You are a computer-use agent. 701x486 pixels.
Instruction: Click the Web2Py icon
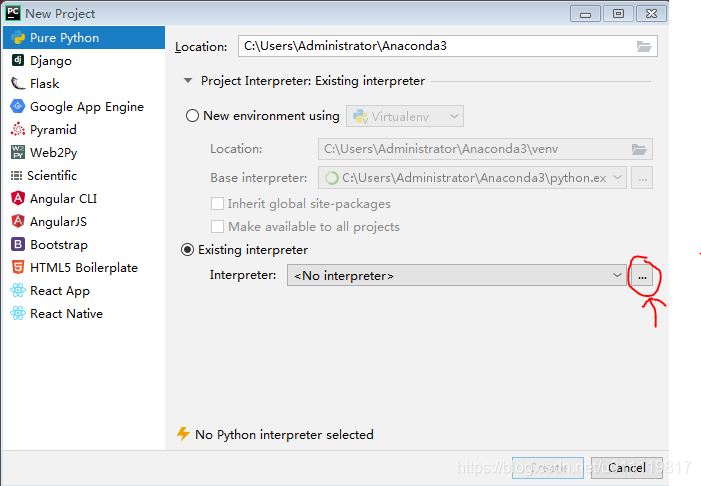[18, 152]
